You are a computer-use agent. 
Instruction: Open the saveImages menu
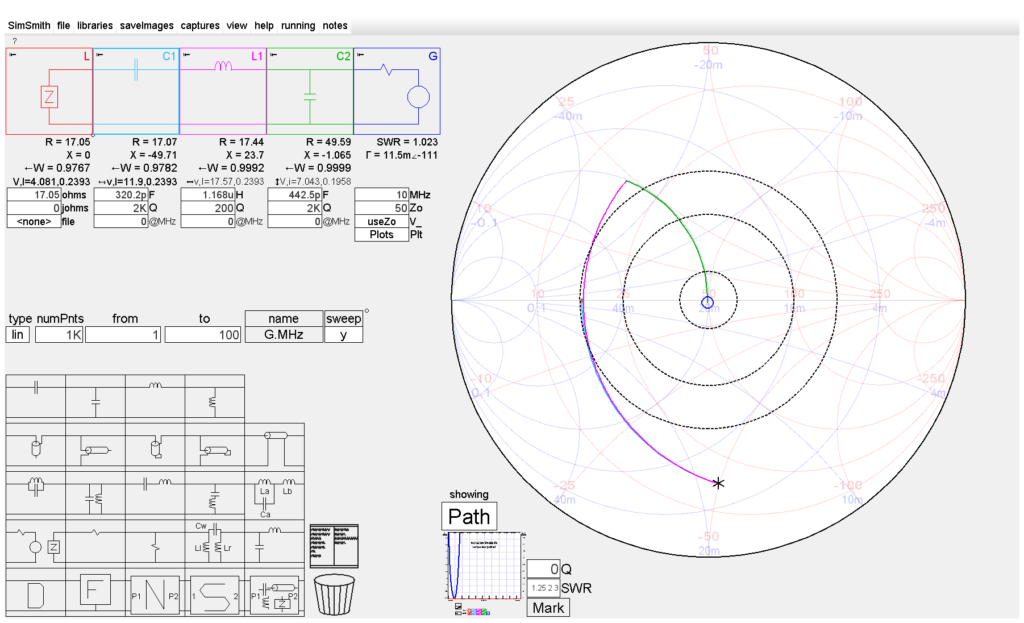coord(146,25)
